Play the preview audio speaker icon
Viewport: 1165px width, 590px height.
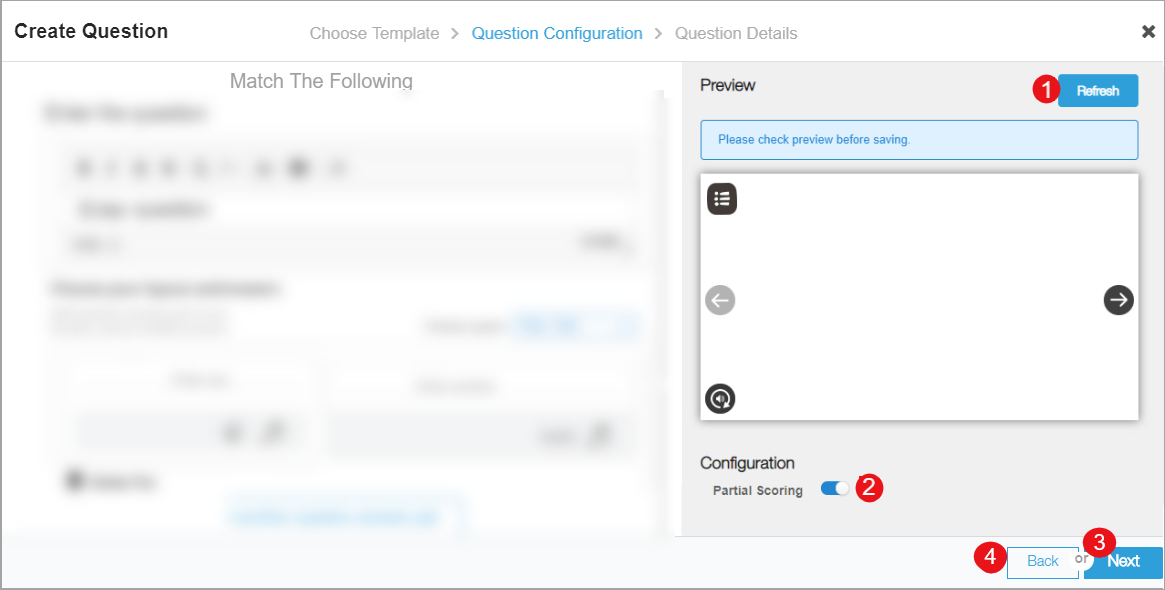coord(720,399)
